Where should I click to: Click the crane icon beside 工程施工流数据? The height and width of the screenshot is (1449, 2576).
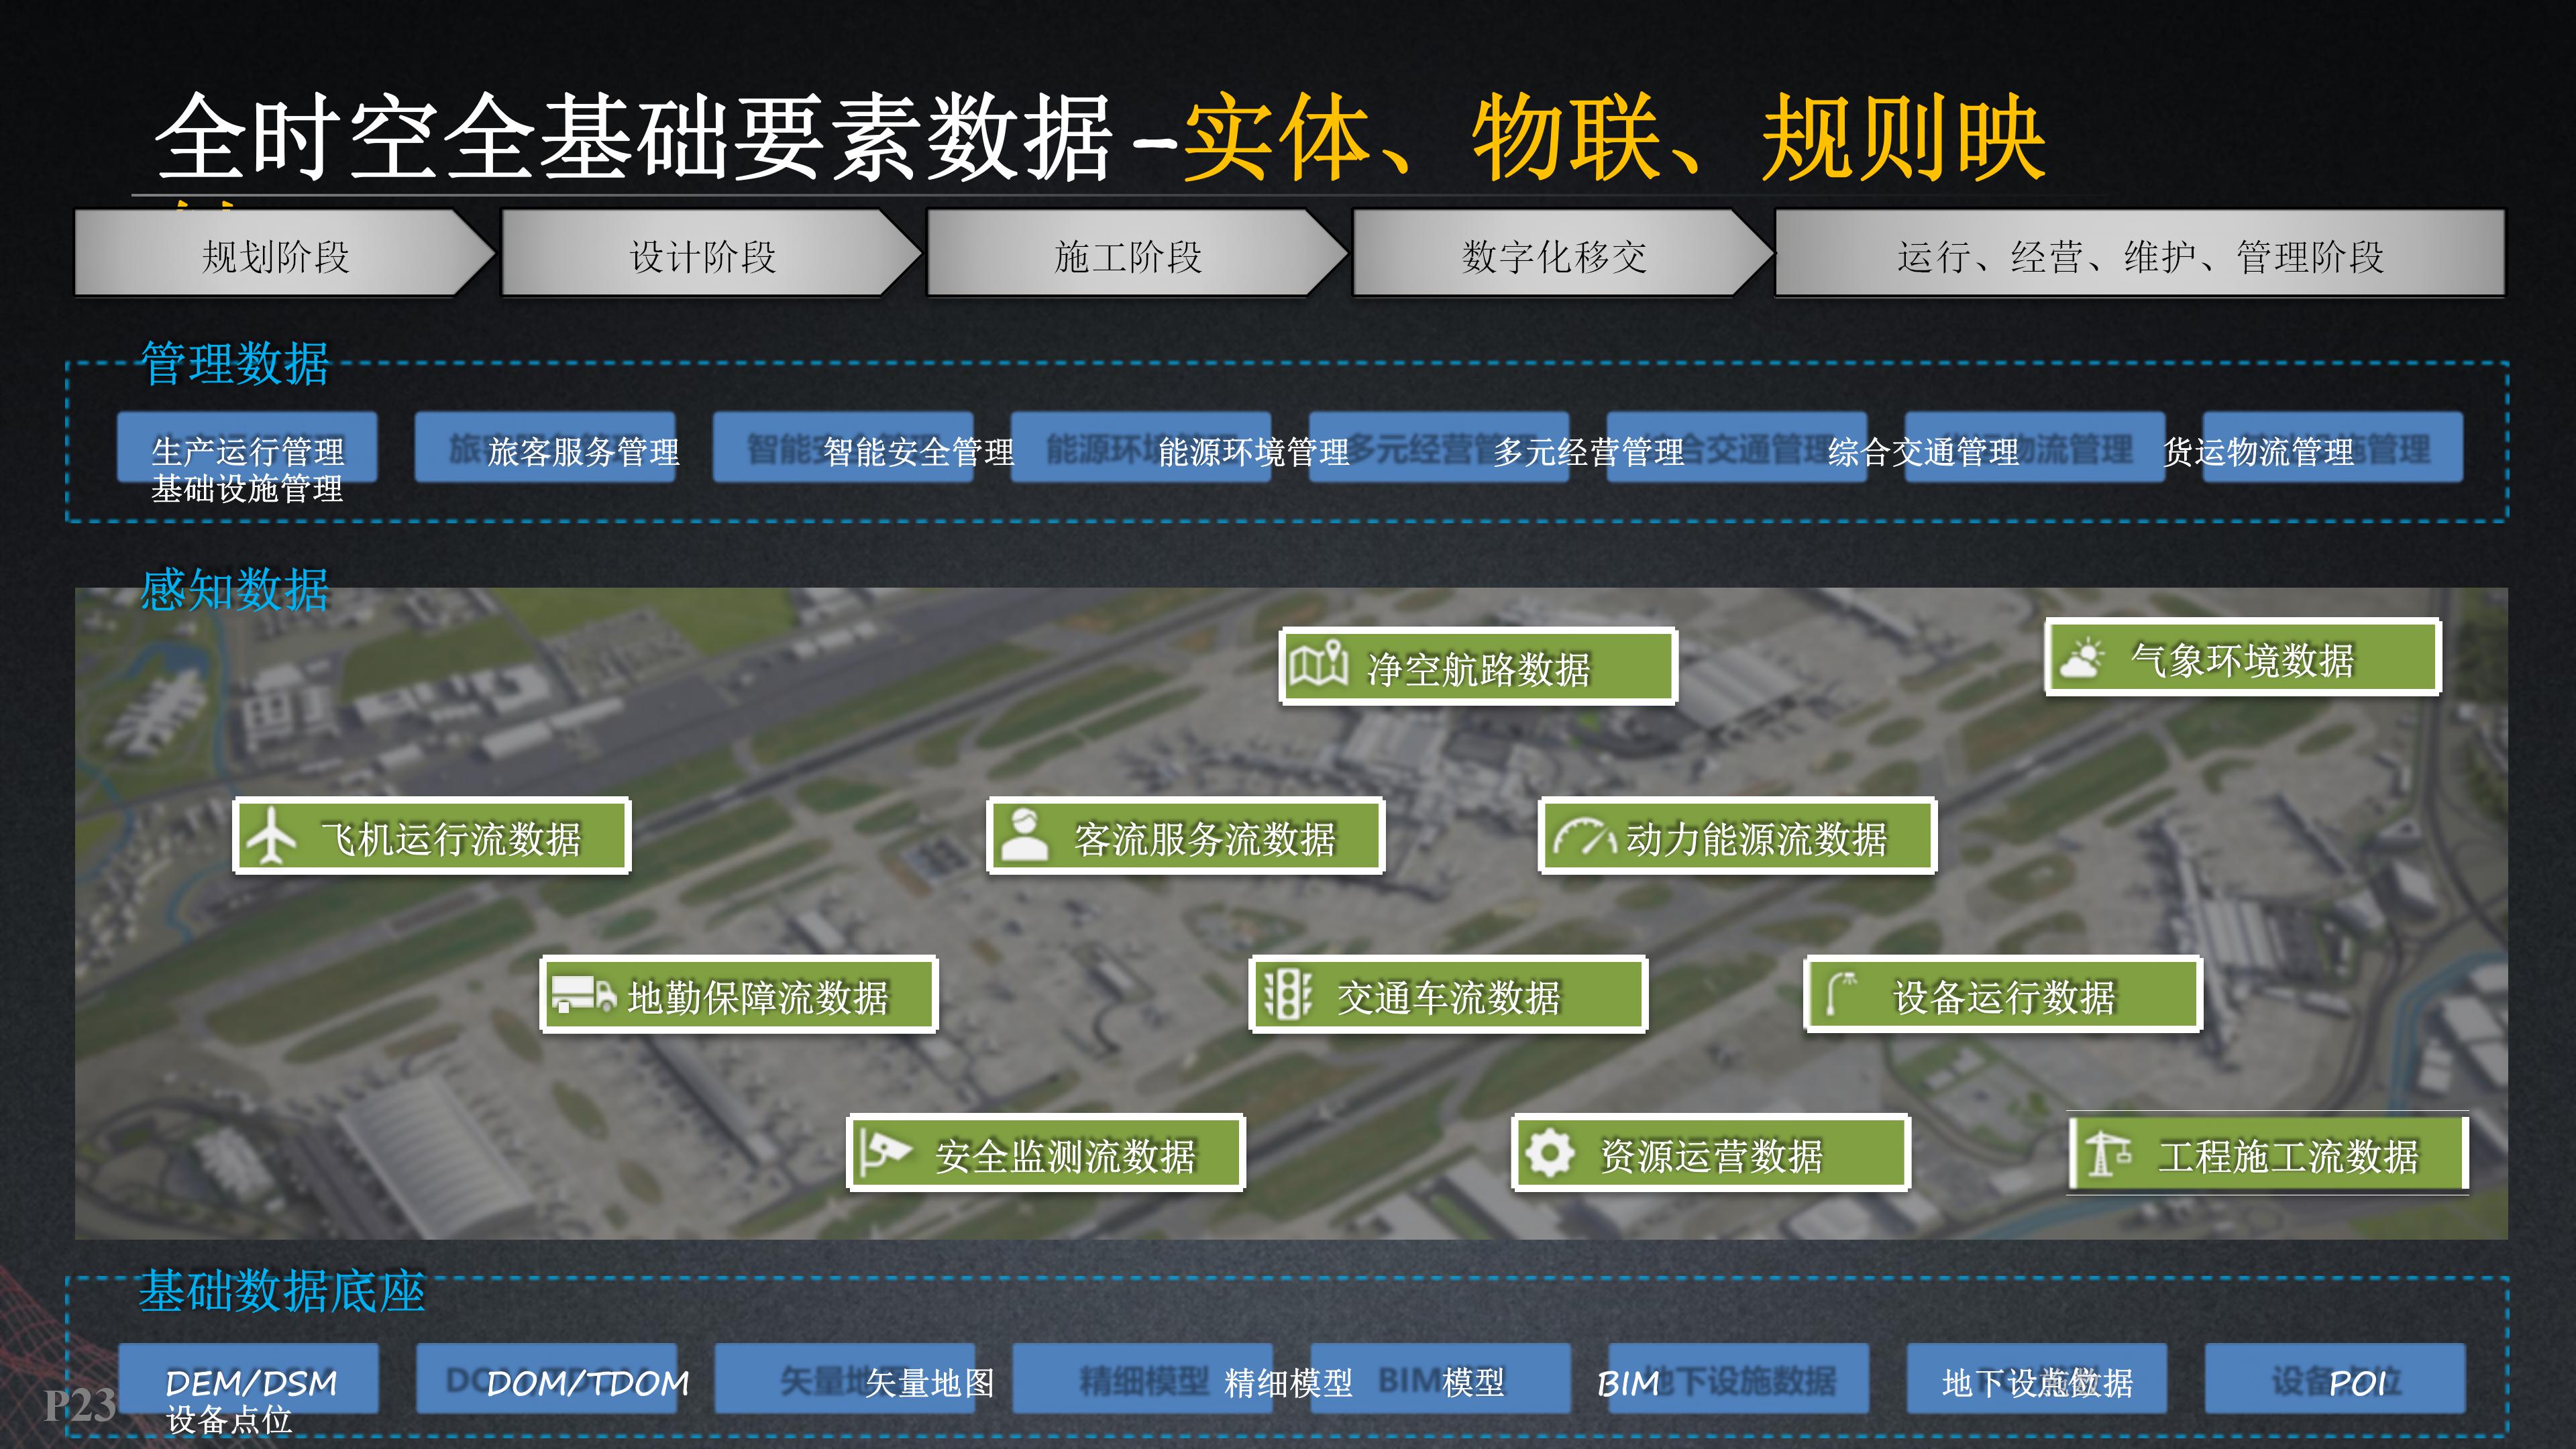point(2108,1153)
